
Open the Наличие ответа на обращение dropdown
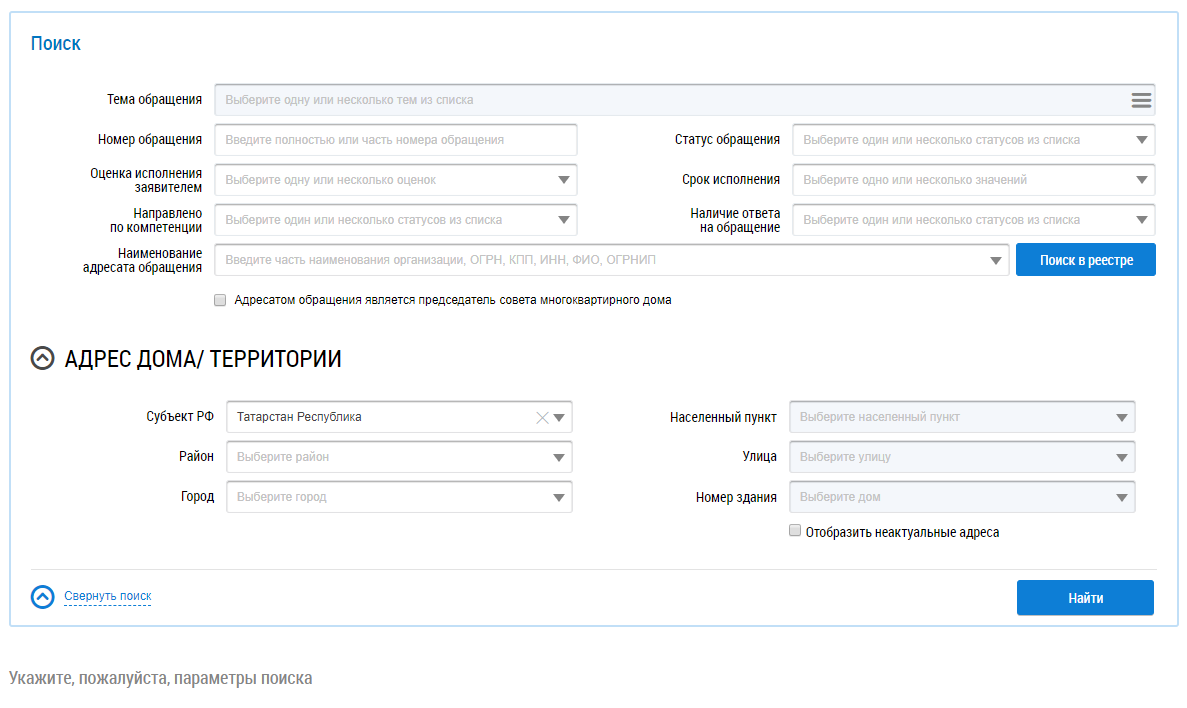[x=1141, y=220]
